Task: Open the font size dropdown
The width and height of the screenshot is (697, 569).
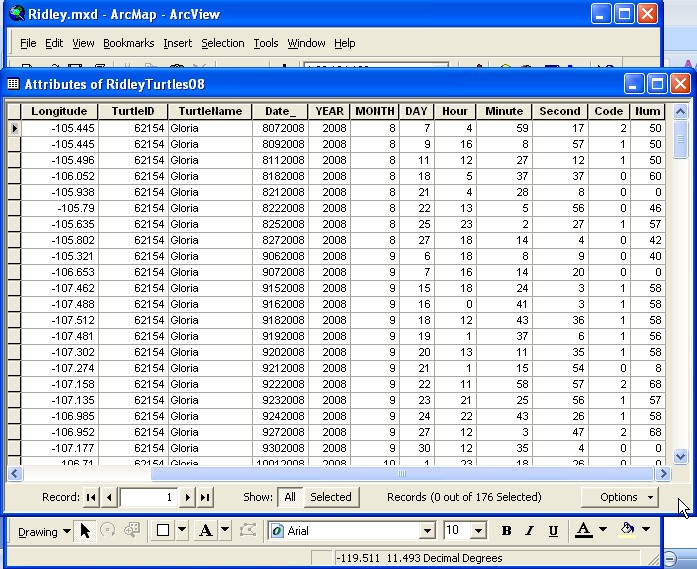Action: click(x=478, y=531)
